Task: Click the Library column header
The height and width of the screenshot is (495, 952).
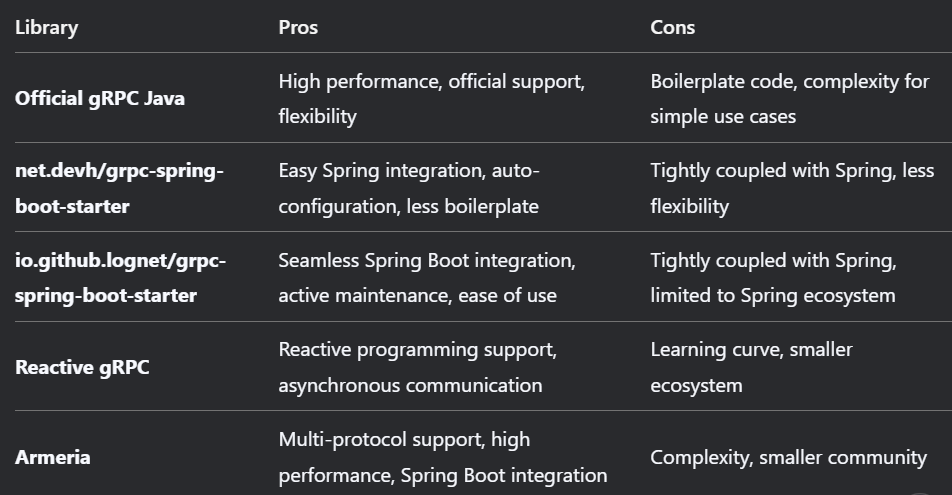Action: coord(46,27)
